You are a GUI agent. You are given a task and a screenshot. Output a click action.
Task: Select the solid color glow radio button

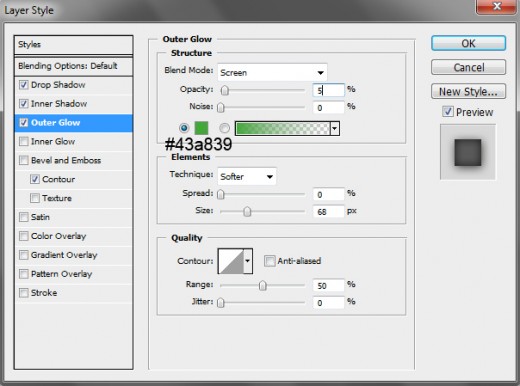coord(184,128)
